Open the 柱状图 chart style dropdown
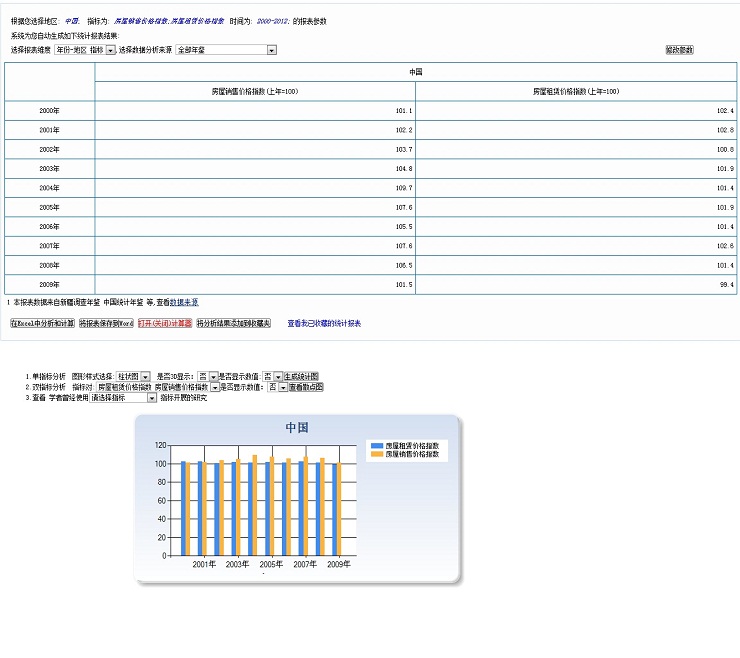 click(145, 376)
